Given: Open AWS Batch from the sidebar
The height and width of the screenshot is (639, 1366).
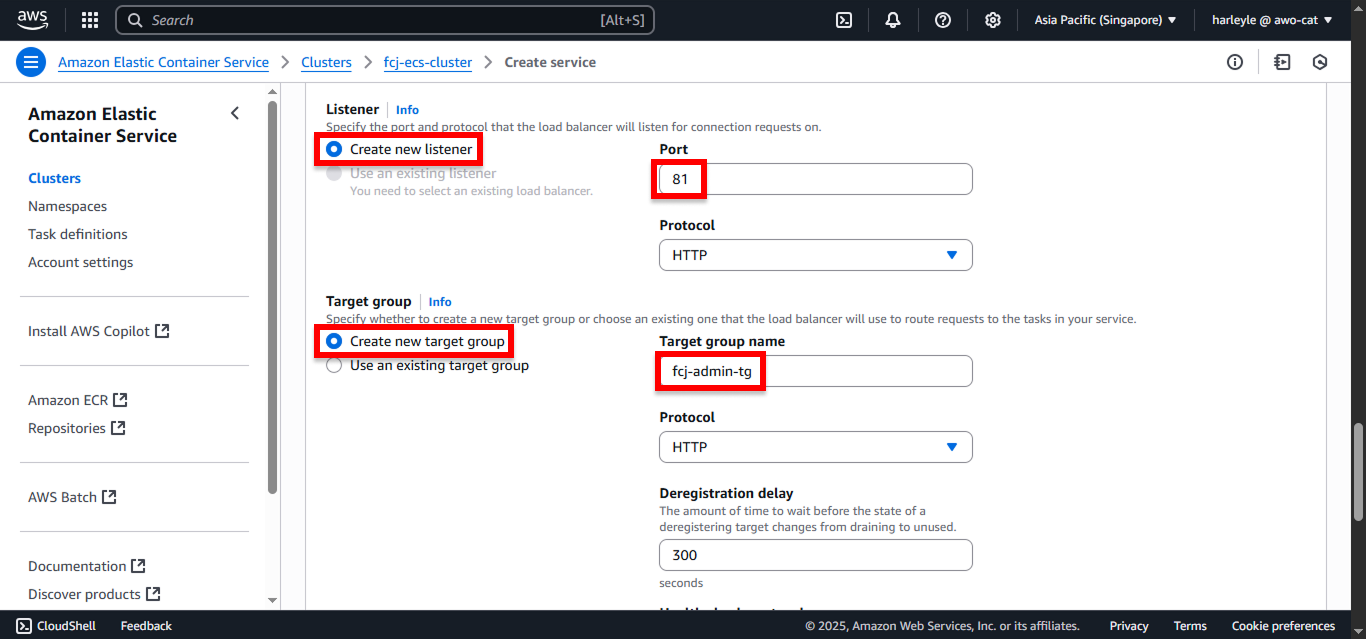Looking at the screenshot, I should pyautogui.click(x=62, y=497).
